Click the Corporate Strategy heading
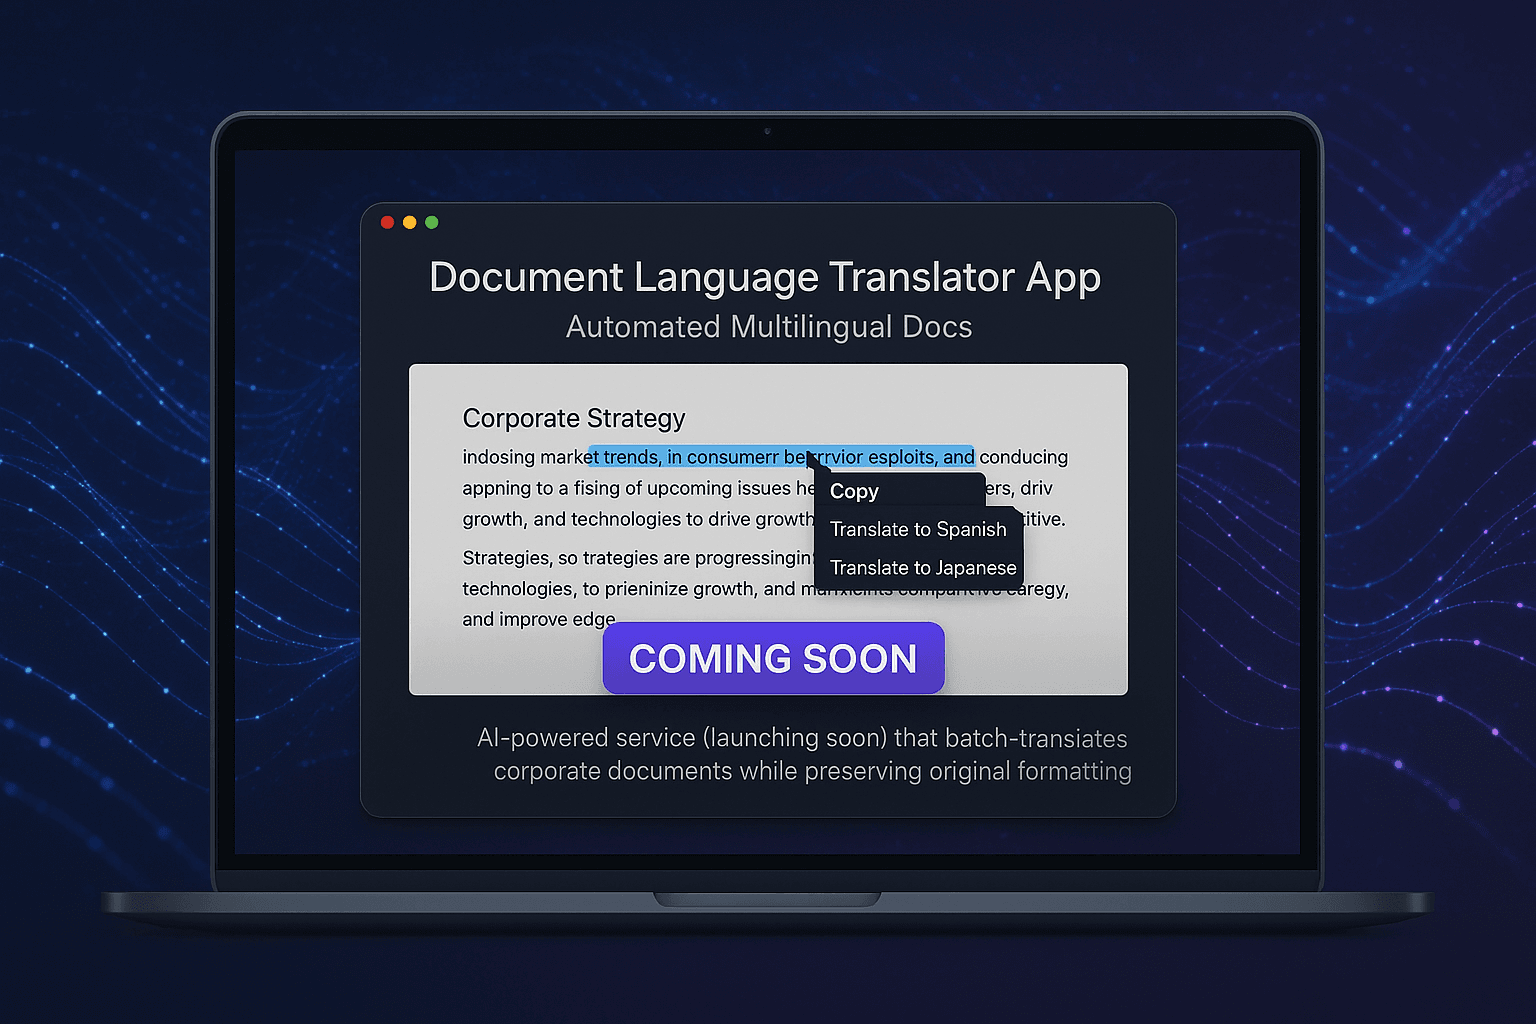Viewport: 1536px width, 1024px height. point(574,418)
